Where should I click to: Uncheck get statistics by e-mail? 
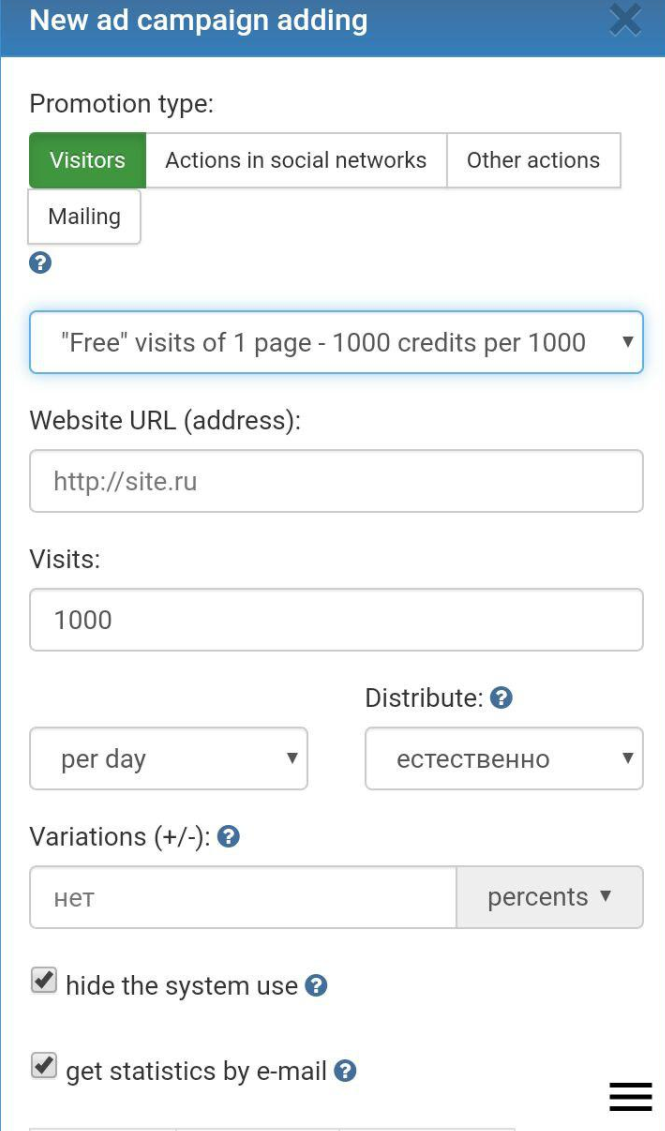(44, 1067)
